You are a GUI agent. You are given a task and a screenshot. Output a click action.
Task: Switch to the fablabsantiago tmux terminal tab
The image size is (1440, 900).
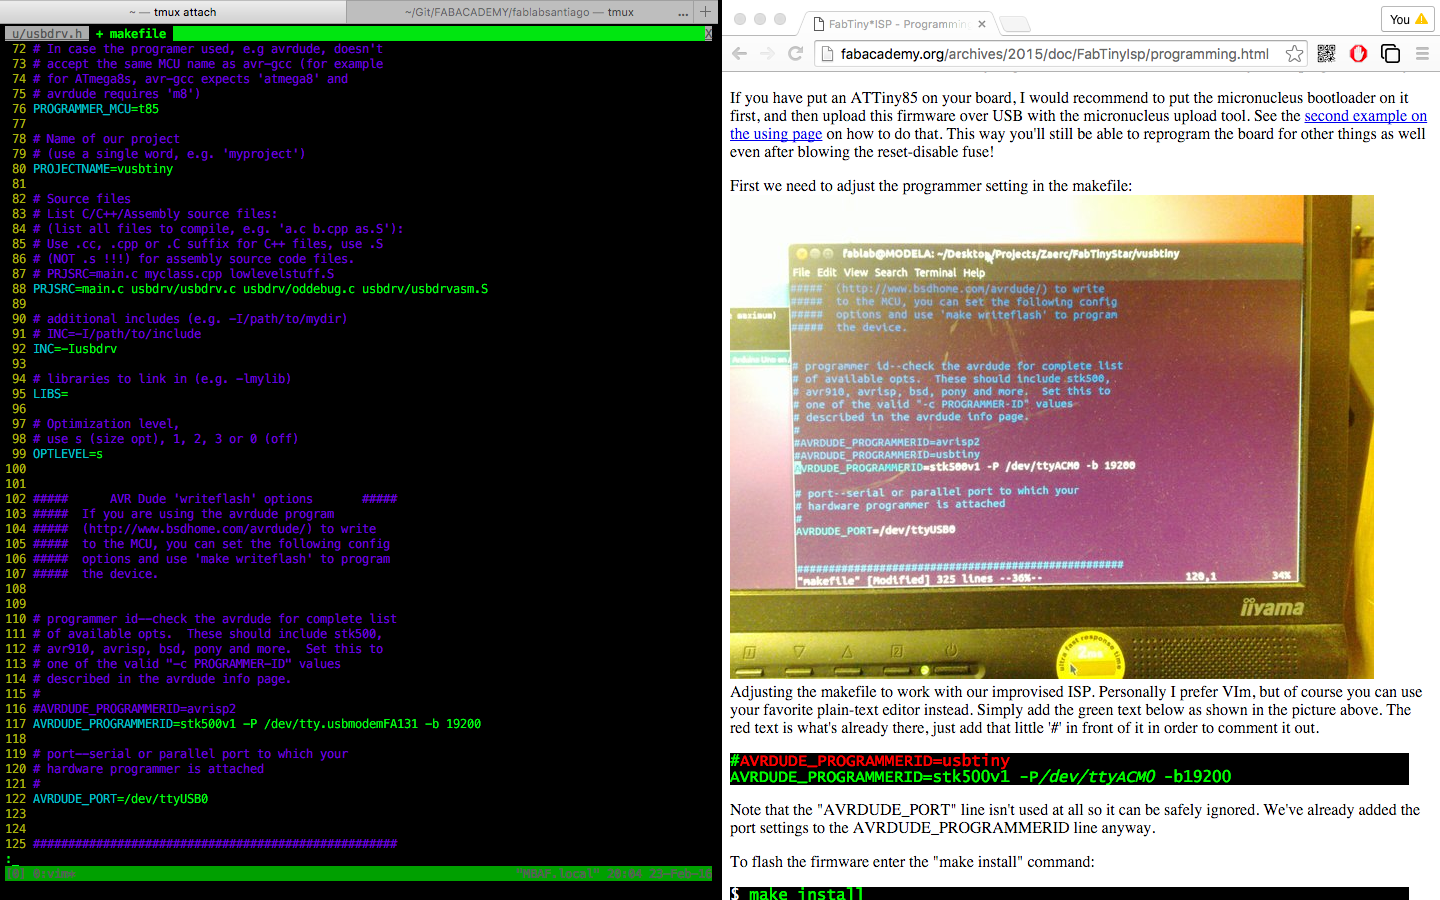(x=519, y=12)
